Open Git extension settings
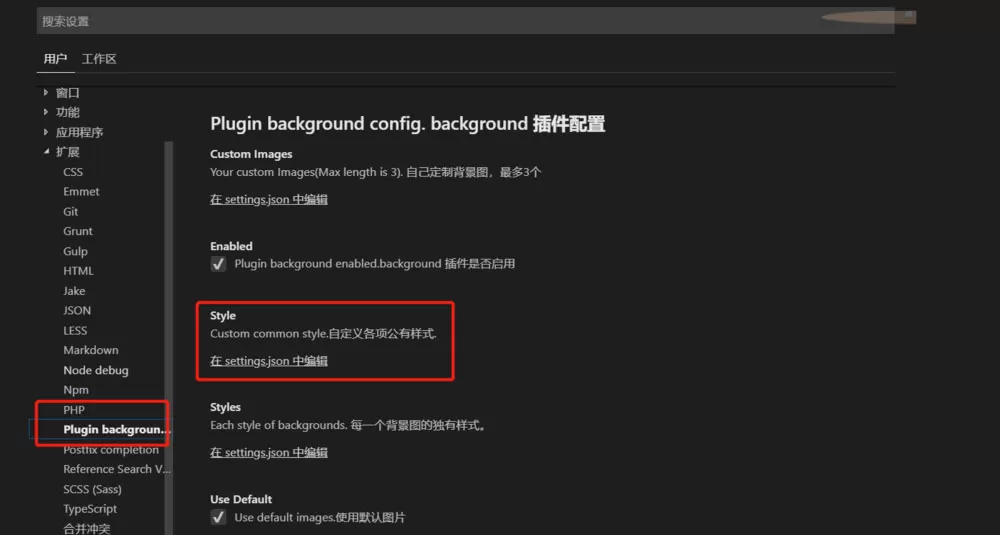Image resolution: width=1000 pixels, height=535 pixels. (70, 211)
